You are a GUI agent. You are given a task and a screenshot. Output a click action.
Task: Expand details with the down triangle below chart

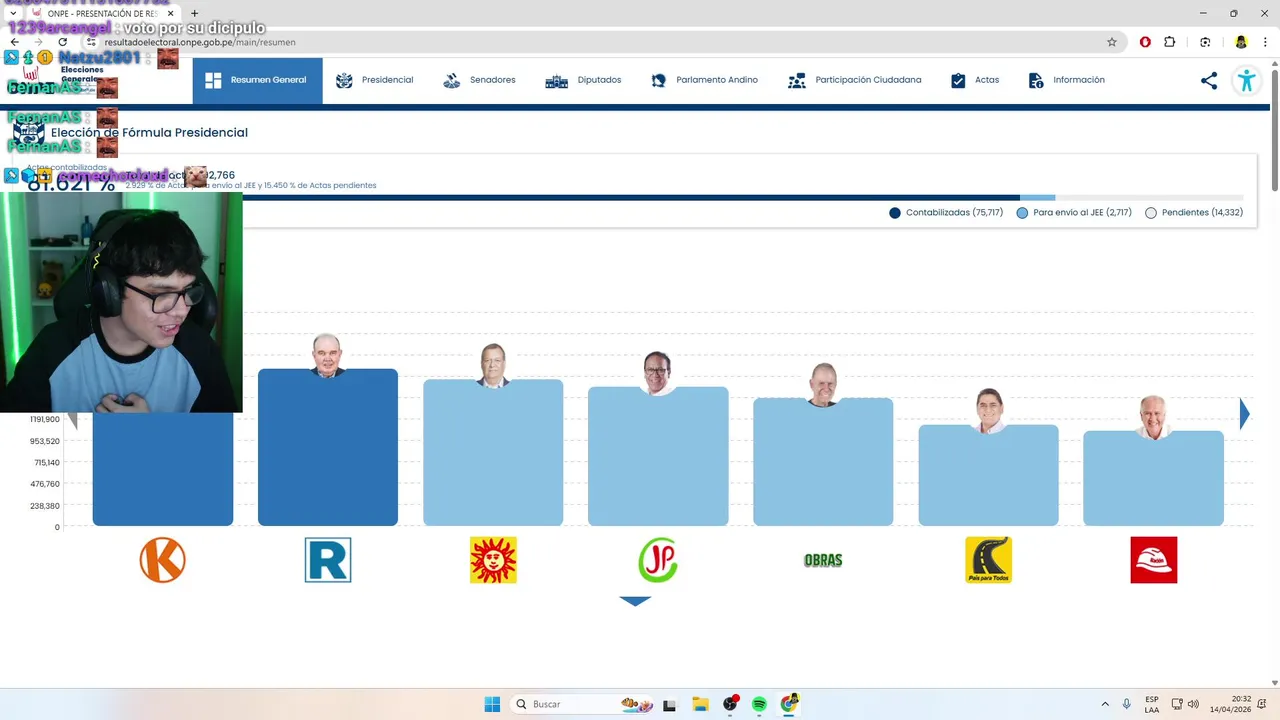(635, 601)
